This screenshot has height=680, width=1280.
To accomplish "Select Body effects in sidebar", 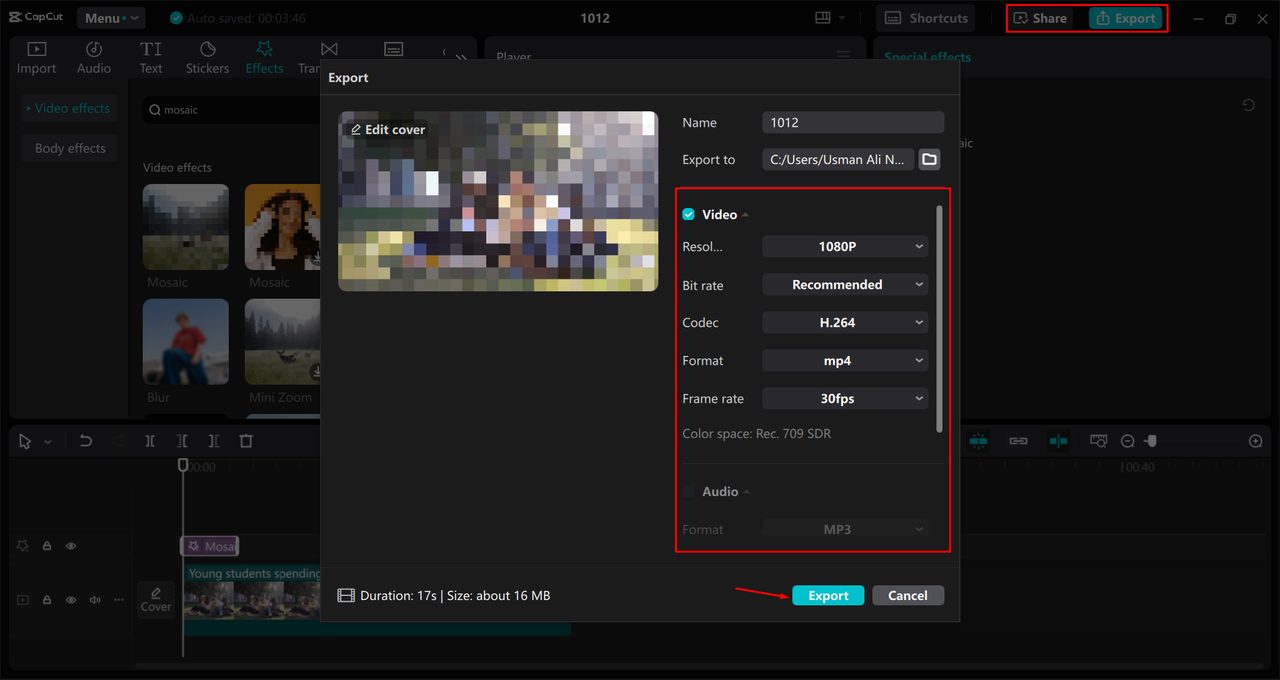I will pos(69,148).
